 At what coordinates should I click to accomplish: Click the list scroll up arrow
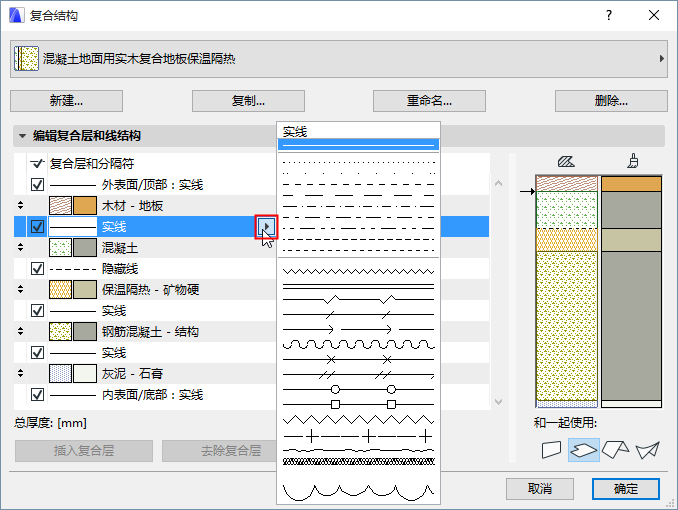(x=499, y=183)
